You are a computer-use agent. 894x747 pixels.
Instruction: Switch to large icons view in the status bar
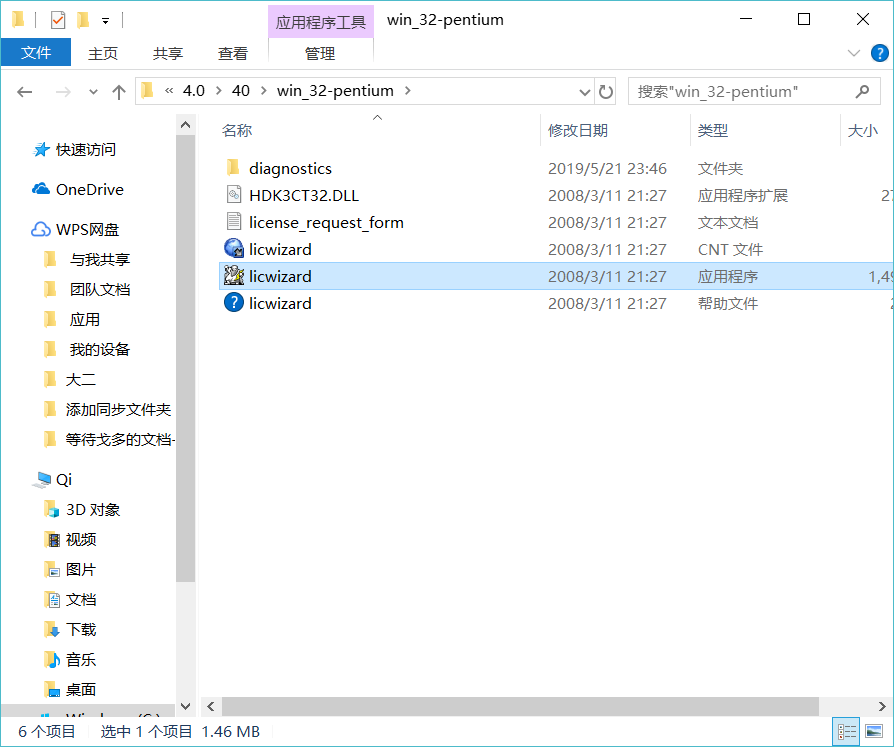(874, 732)
